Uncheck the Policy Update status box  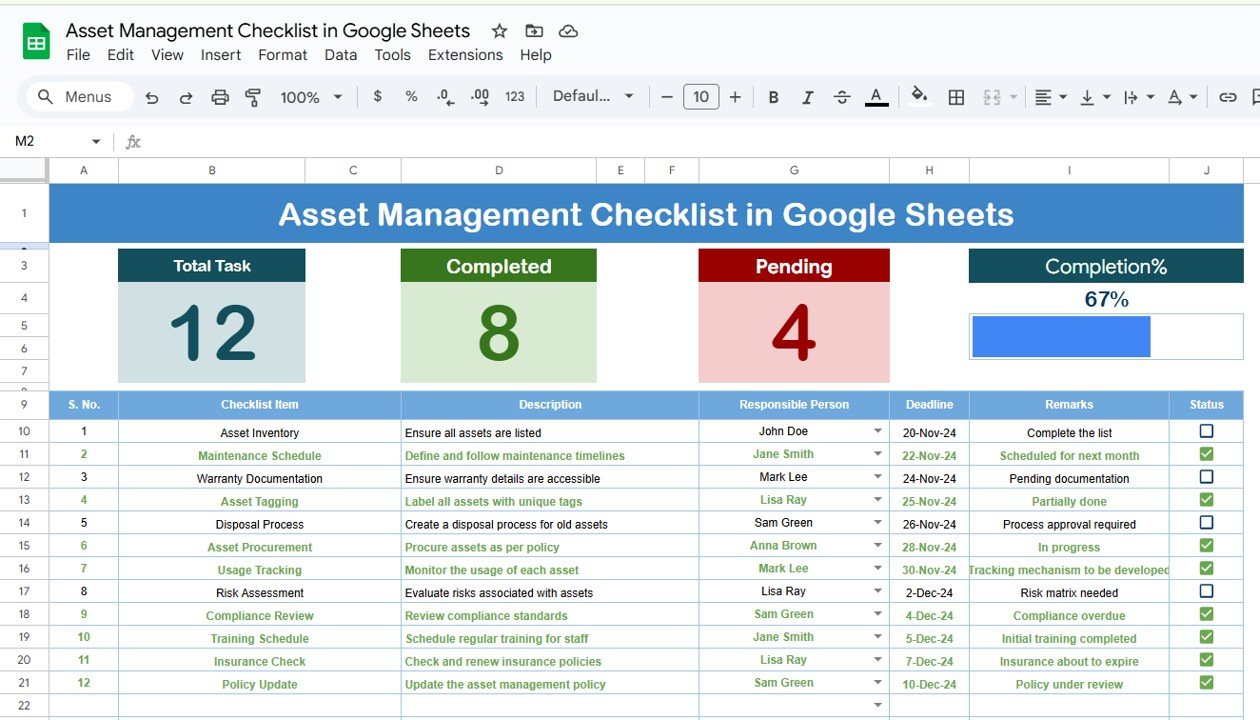pos(1206,683)
